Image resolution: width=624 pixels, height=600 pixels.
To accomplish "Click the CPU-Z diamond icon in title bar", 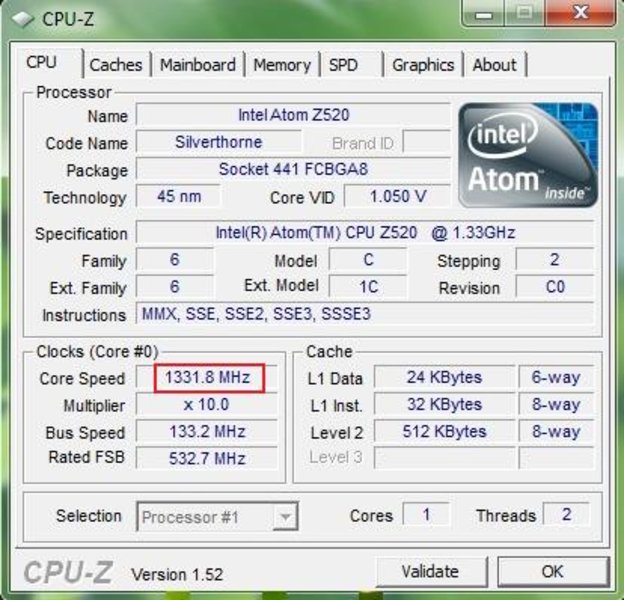I will point(23,19).
